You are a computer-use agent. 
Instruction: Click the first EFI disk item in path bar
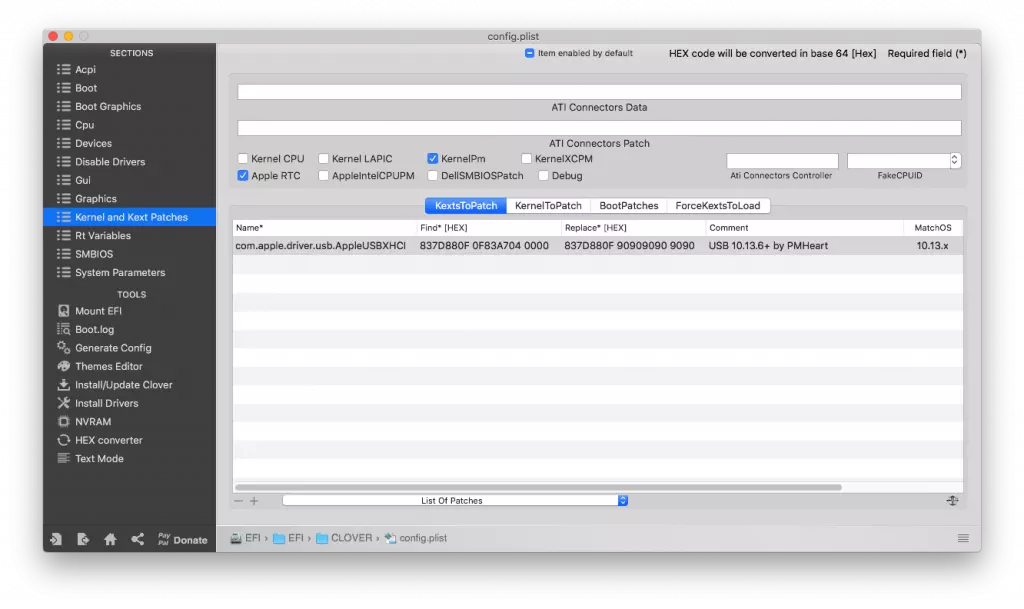(x=246, y=538)
